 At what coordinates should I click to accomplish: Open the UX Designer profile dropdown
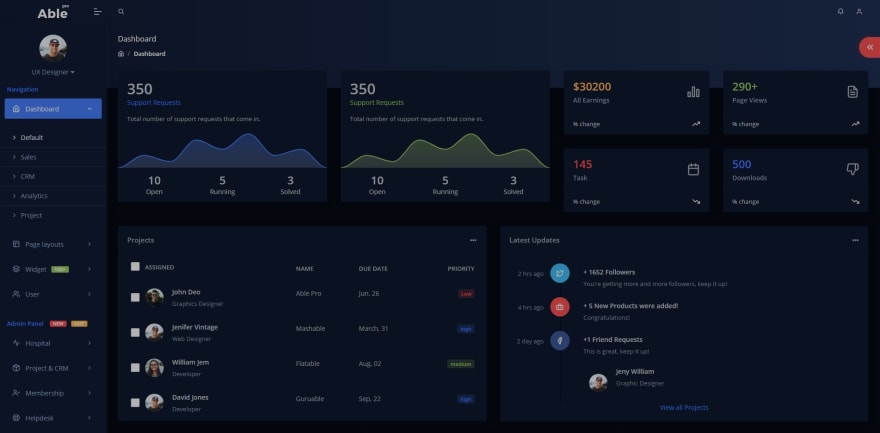tap(53, 72)
